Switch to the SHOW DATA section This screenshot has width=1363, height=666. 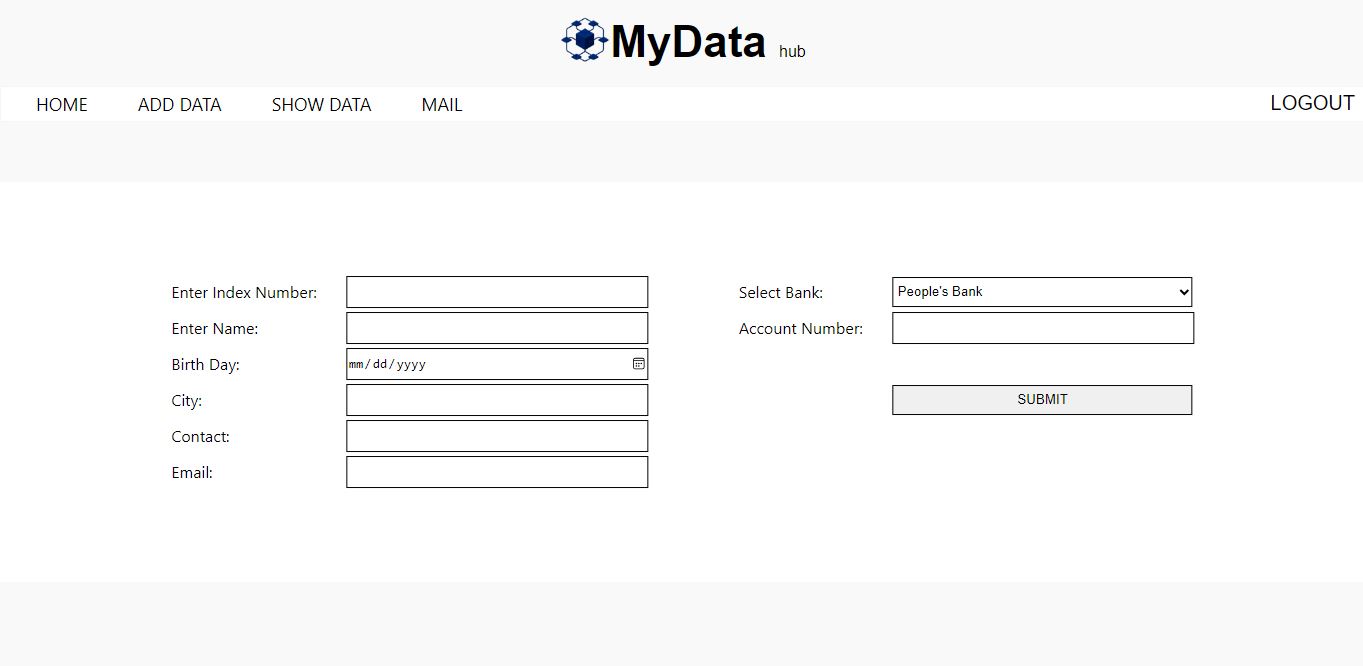point(321,104)
